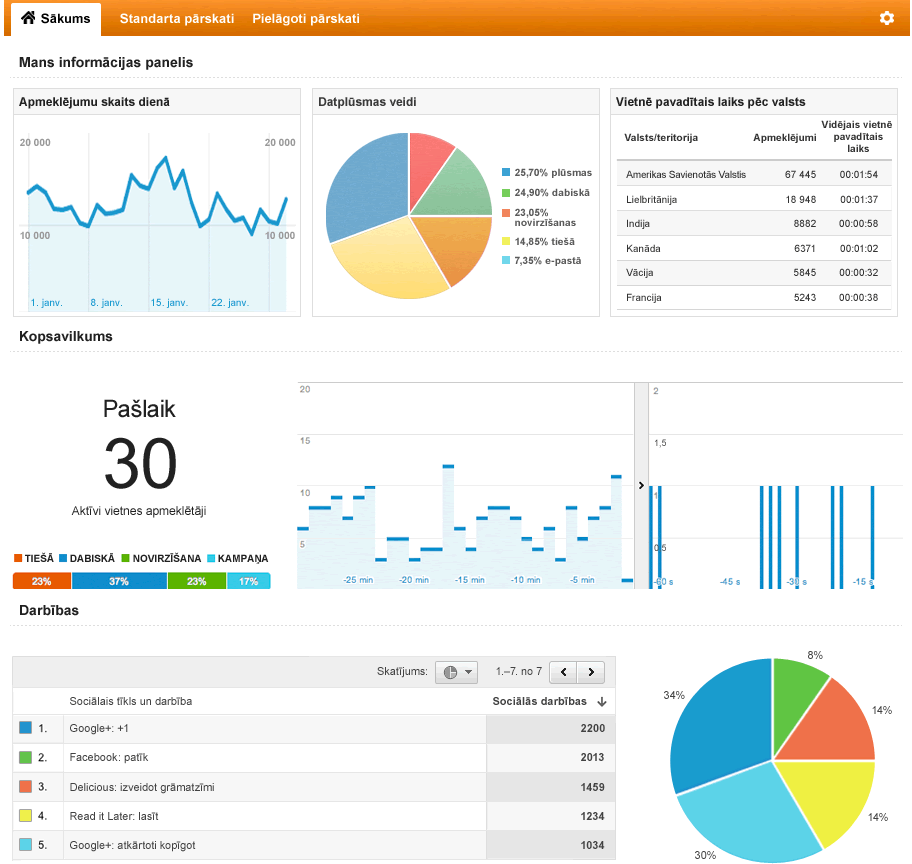
Task: Expand the realtime chart divider arrow
Action: point(641,485)
